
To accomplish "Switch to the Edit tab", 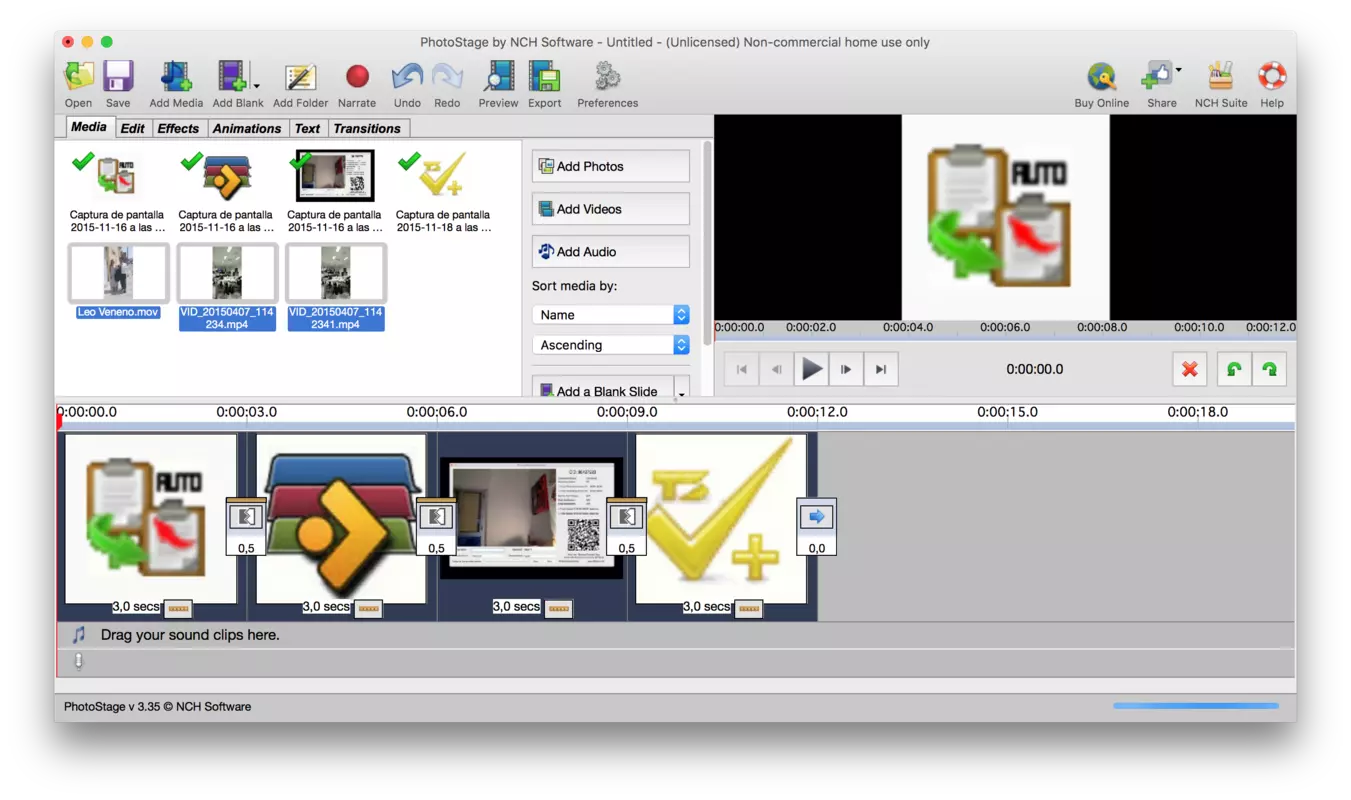I will click(132, 128).
